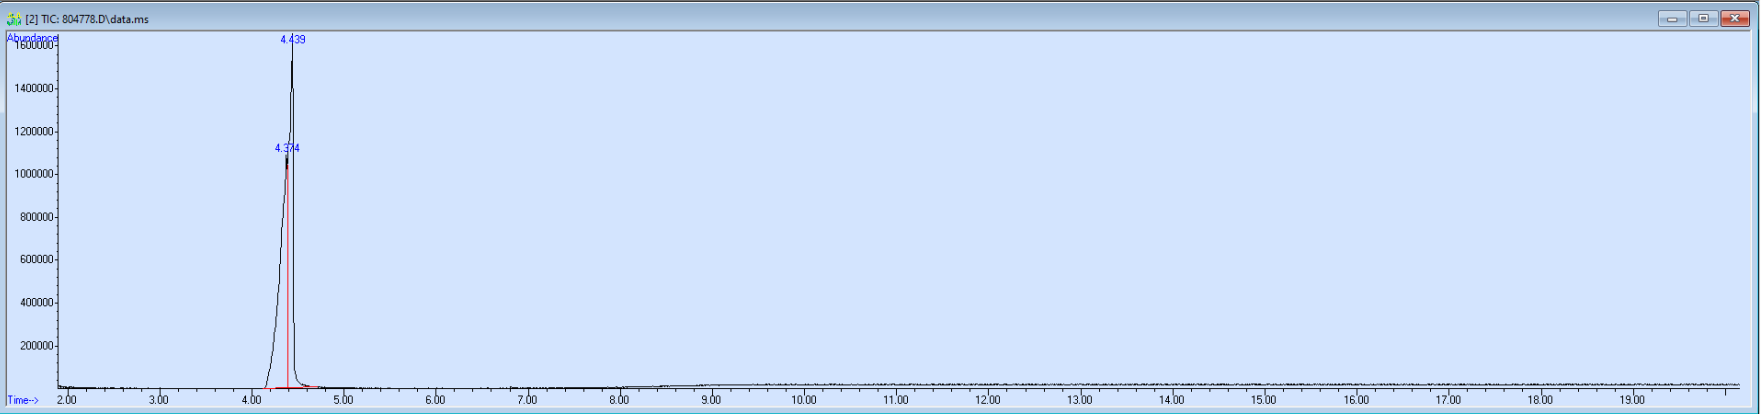Click the window title '[2] TIC: 804778.D\data.ms'

point(87,19)
